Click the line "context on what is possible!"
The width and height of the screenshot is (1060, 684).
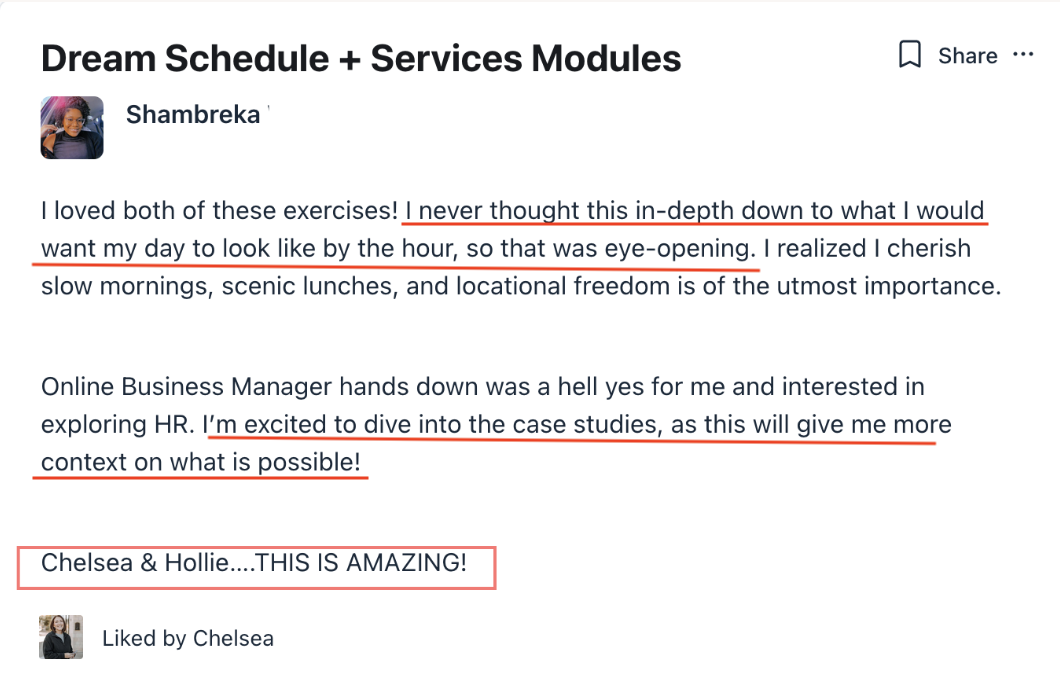point(200,462)
